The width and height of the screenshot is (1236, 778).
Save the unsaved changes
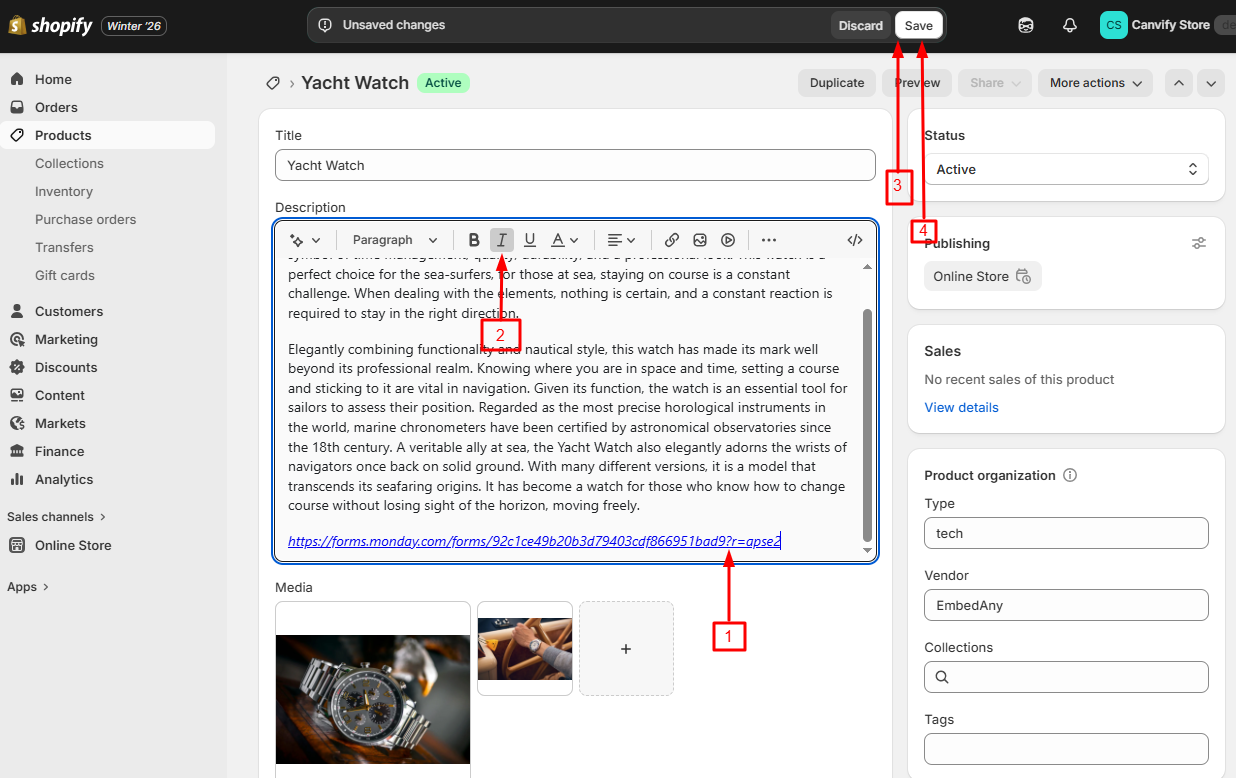coord(918,25)
